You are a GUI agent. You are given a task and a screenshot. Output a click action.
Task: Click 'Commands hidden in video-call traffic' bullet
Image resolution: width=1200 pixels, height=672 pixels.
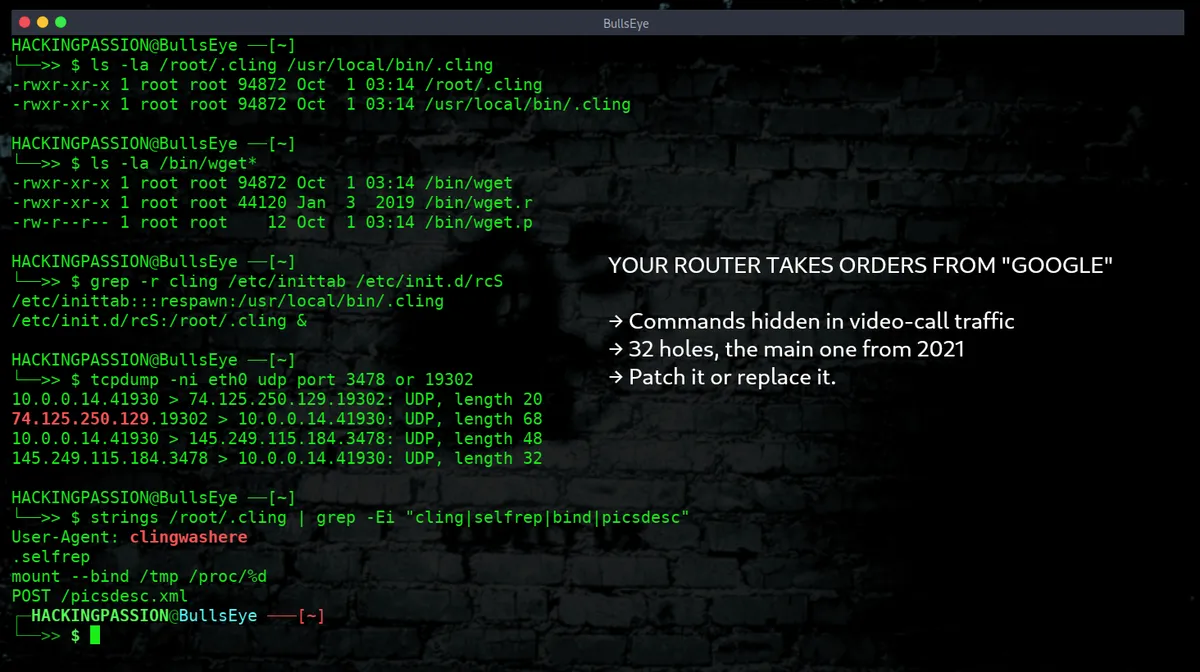pos(811,322)
